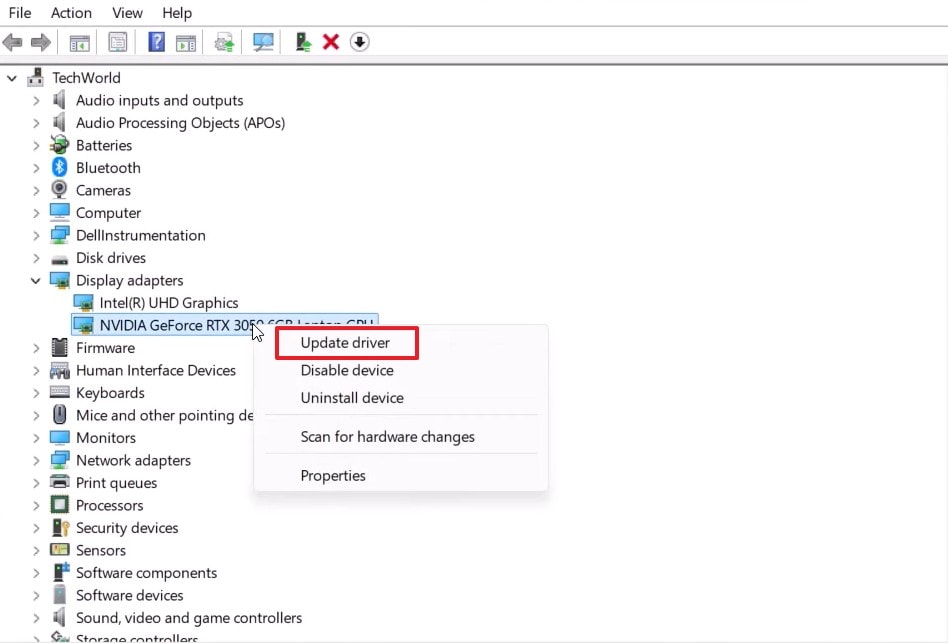Click the Help toolbar icon
The width and height of the screenshot is (948, 643).
156,42
